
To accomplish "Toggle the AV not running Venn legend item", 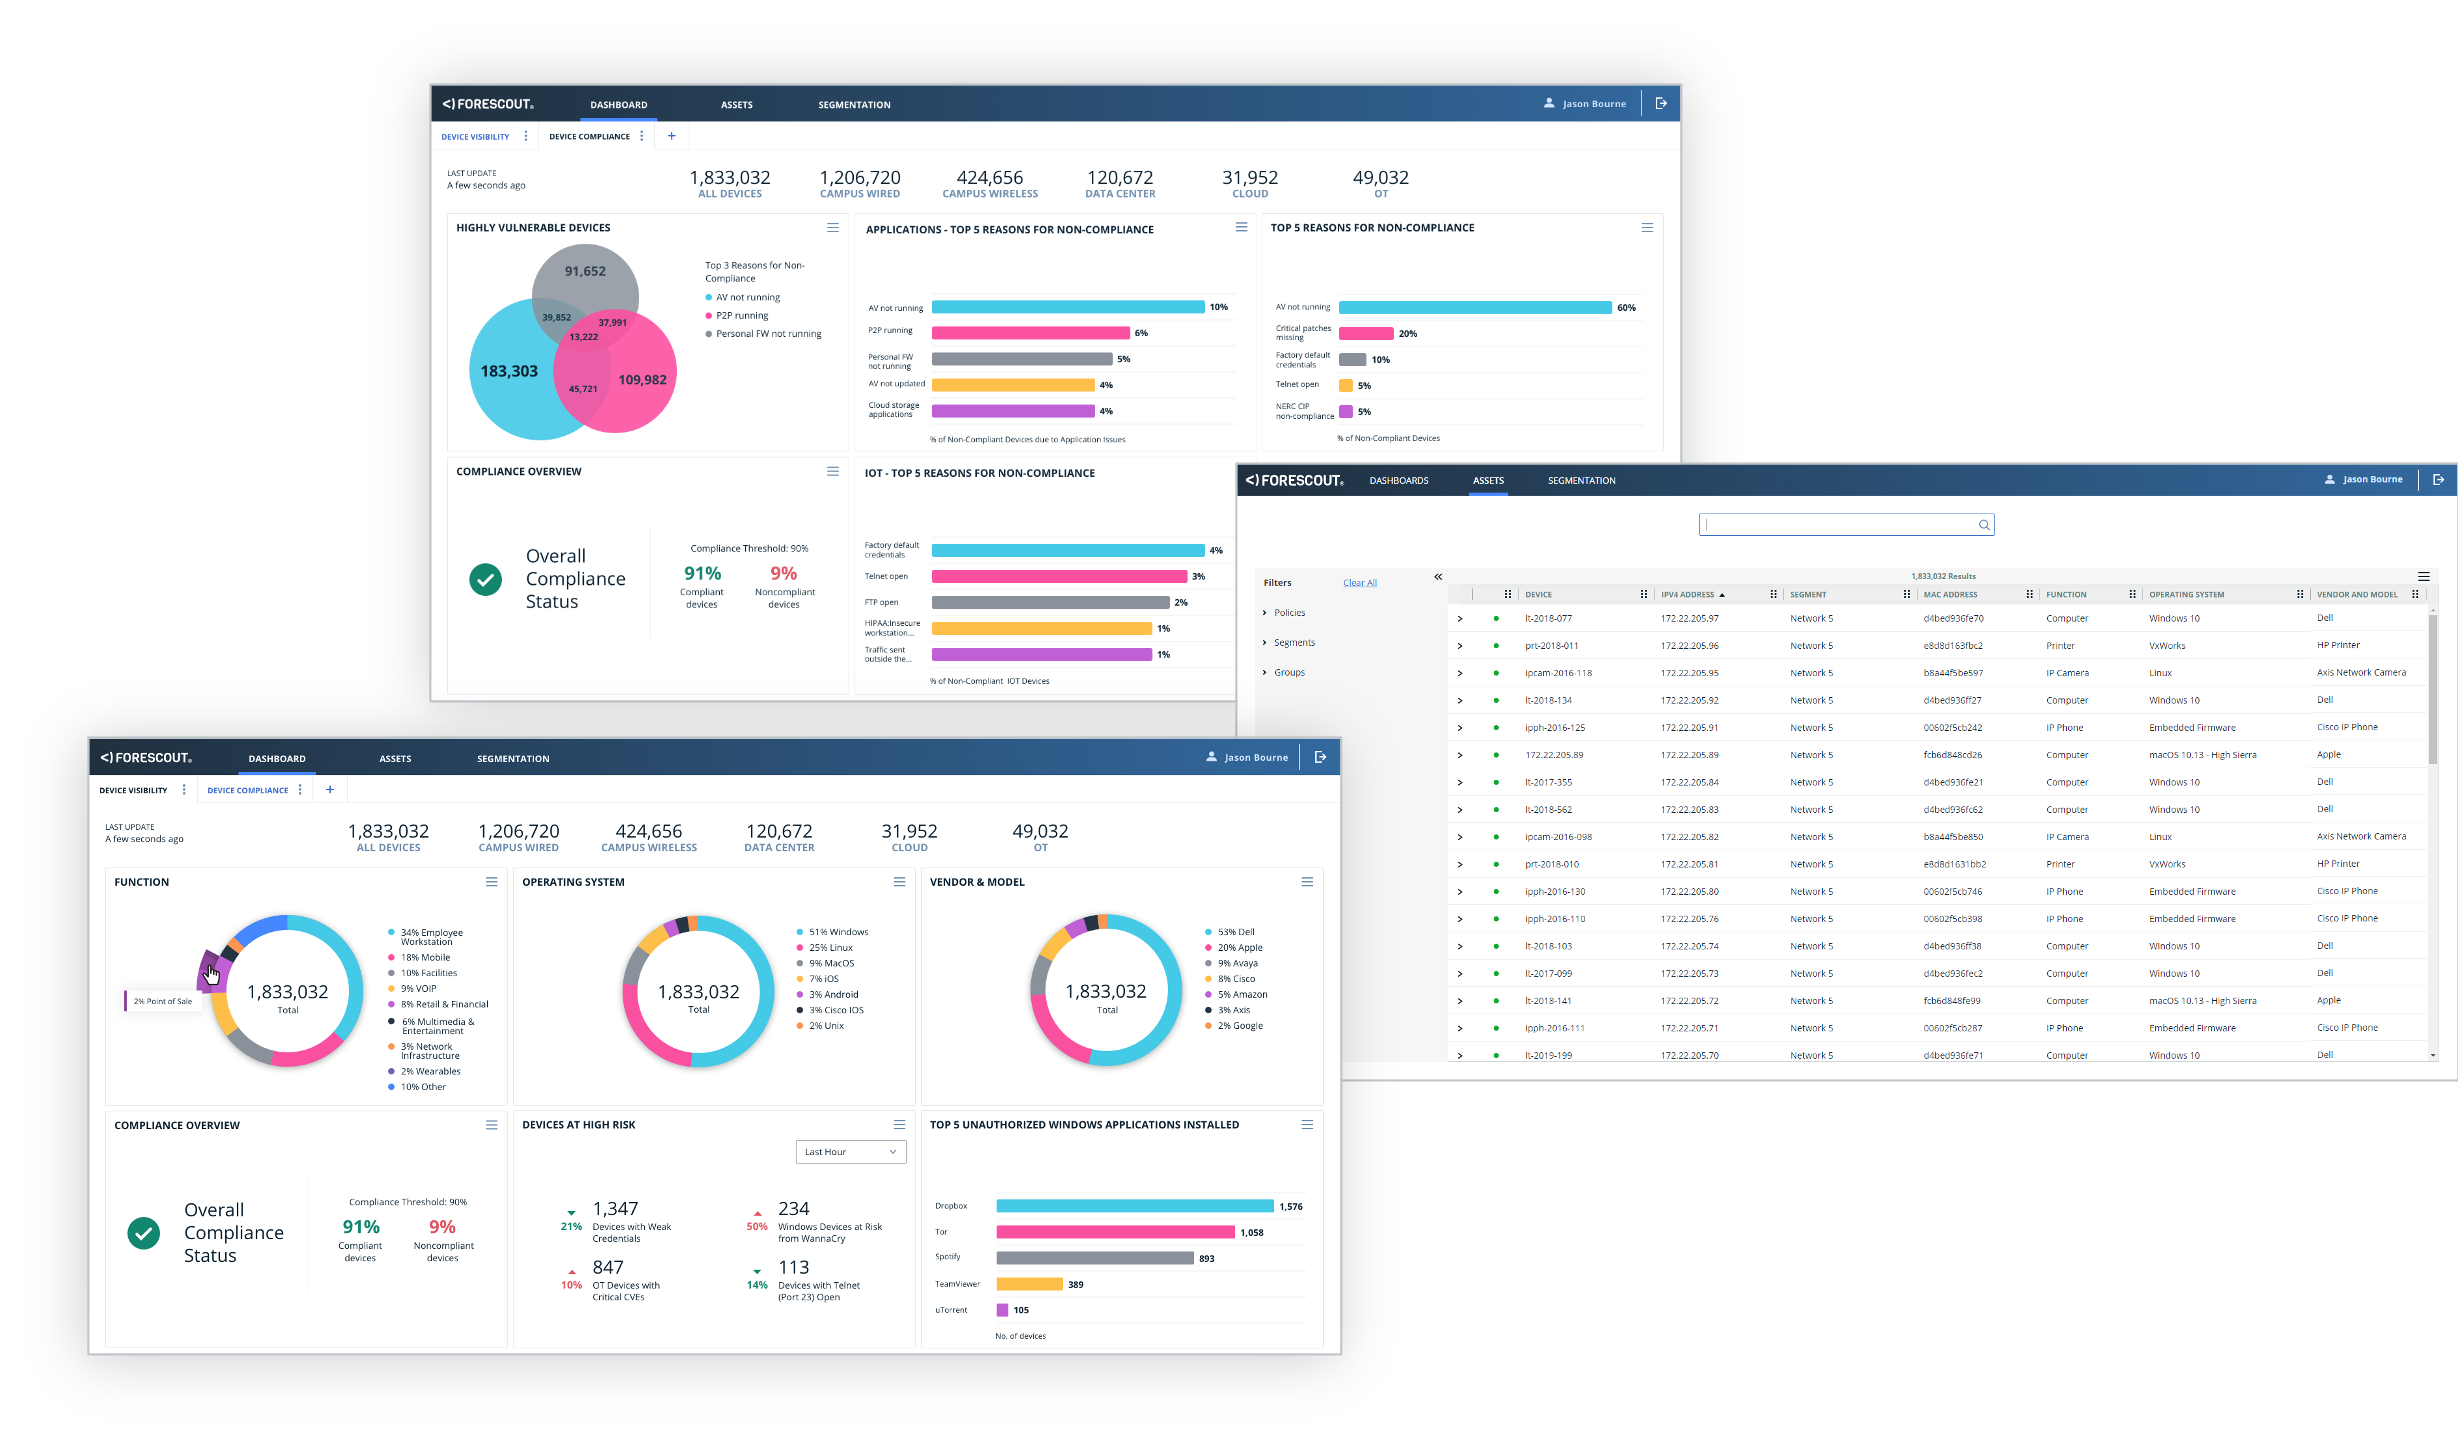I will pyautogui.click(x=747, y=298).
